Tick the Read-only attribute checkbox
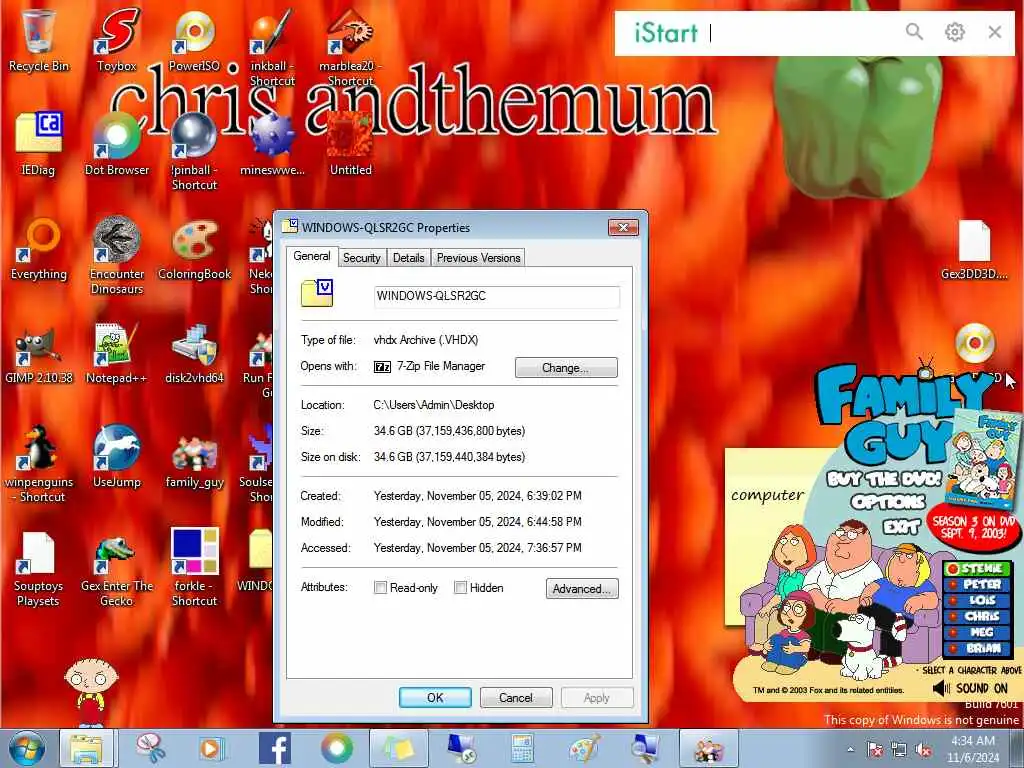The height and width of the screenshot is (768, 1024). [380, 588]
